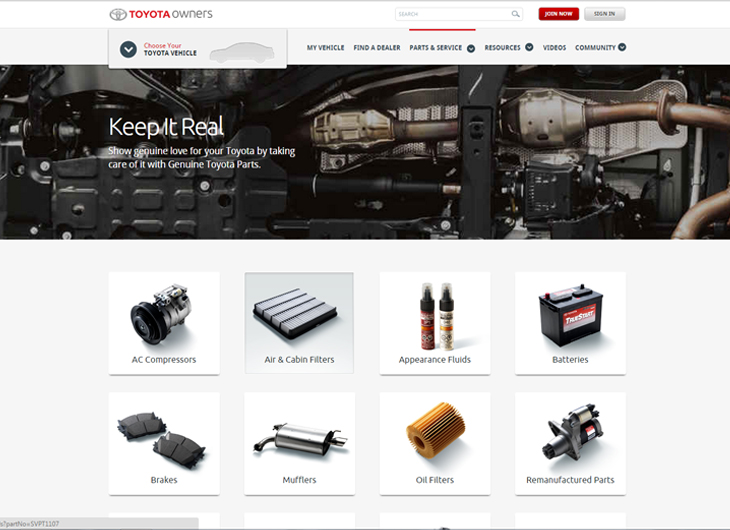Expand the Resources dropdown arrow

[x=529, y=47]
